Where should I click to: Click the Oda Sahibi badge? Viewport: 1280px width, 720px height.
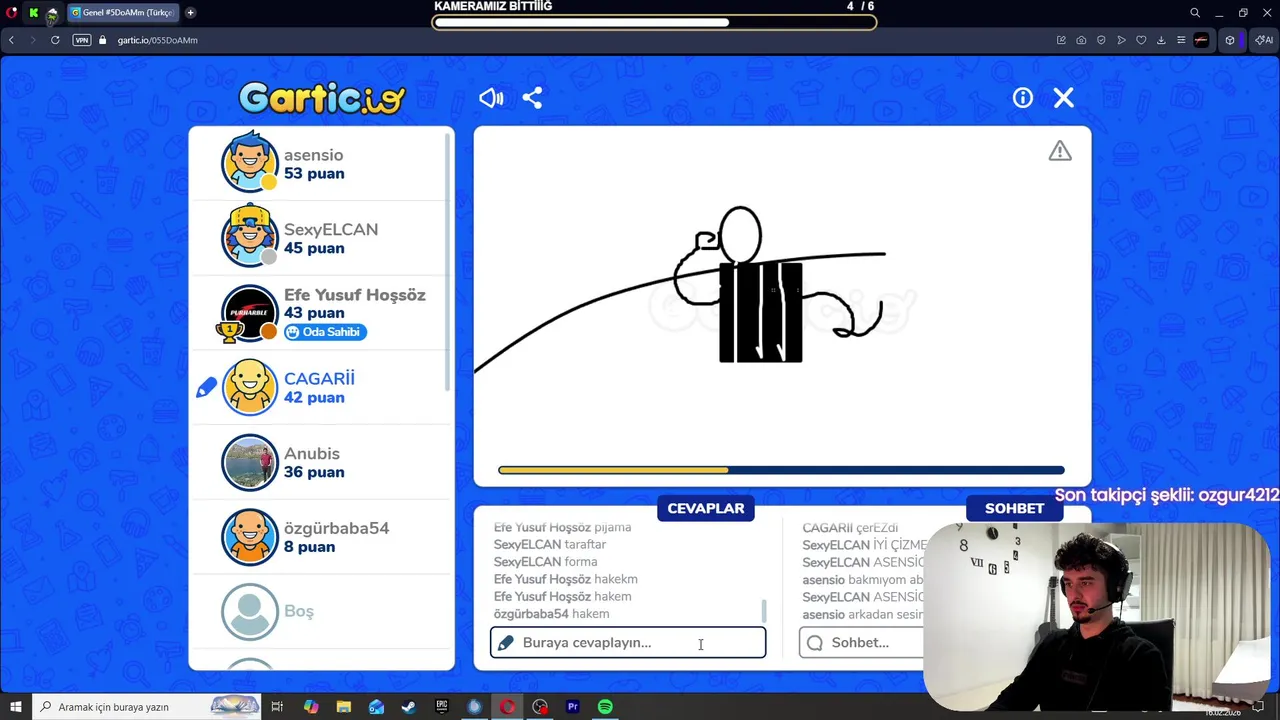click(x=324, y=332)
